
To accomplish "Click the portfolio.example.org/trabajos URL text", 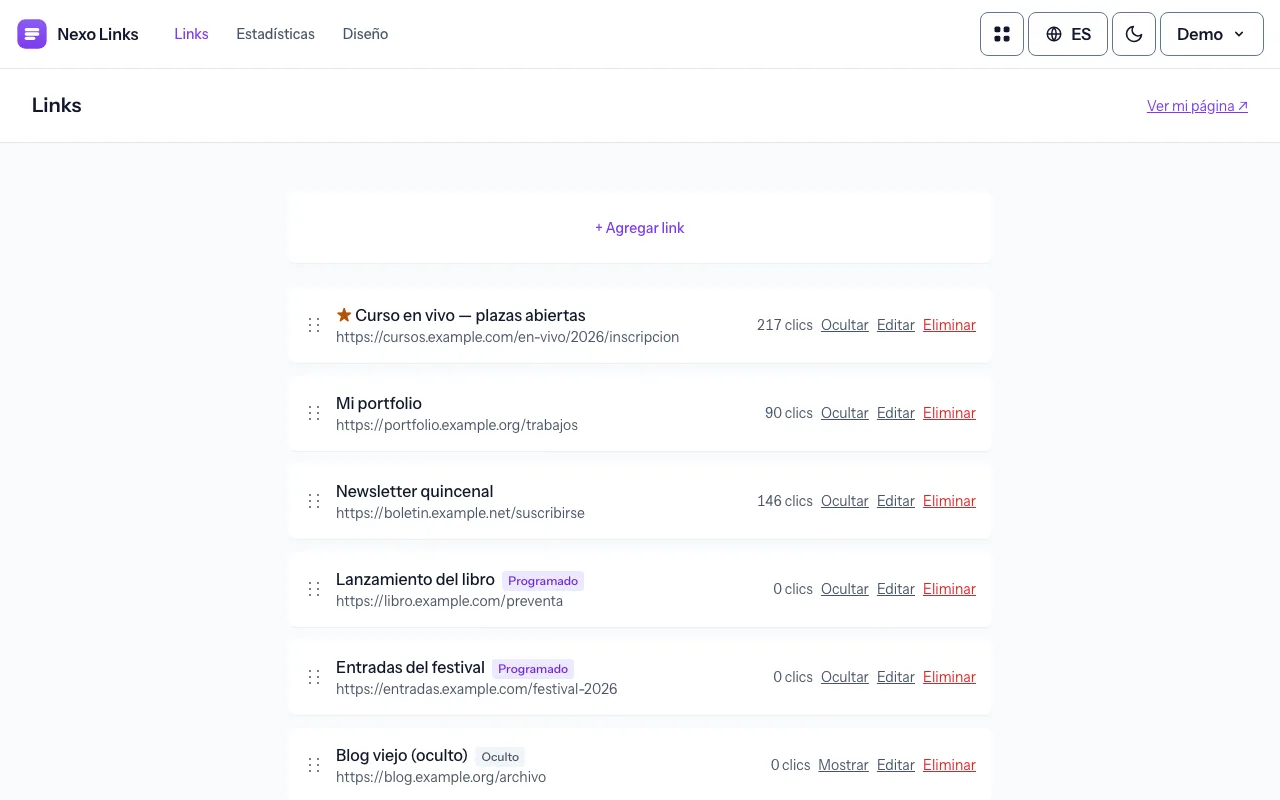I will coord(457,425).
